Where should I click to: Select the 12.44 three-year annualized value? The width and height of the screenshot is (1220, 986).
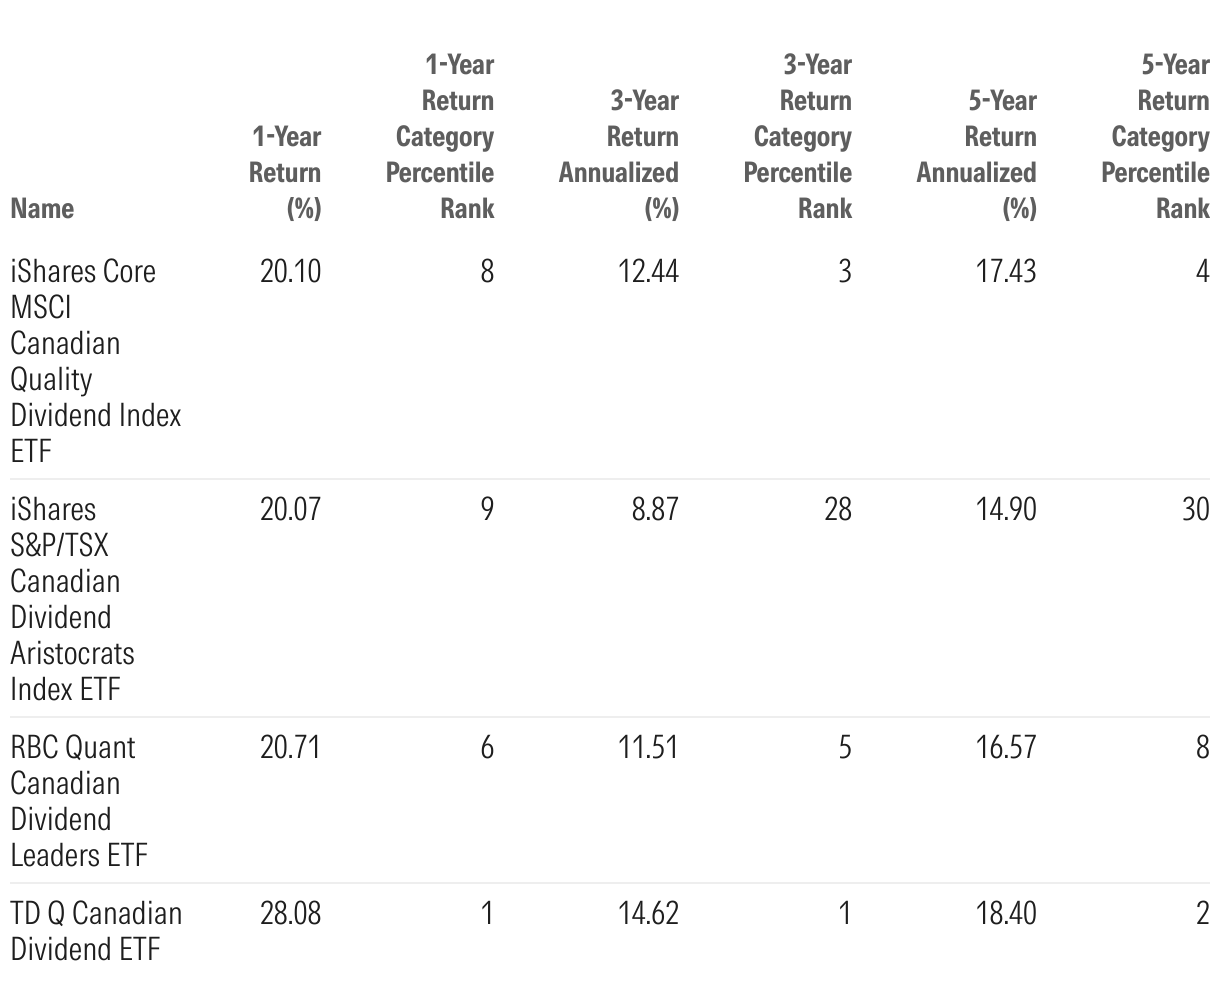pyautogui.click(x=647, y=271)
